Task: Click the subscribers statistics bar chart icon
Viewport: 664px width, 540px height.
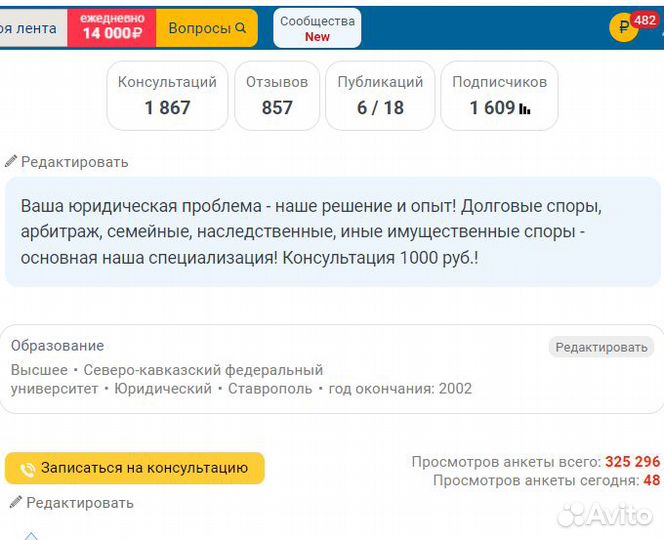Action: [x=525, y=108]
